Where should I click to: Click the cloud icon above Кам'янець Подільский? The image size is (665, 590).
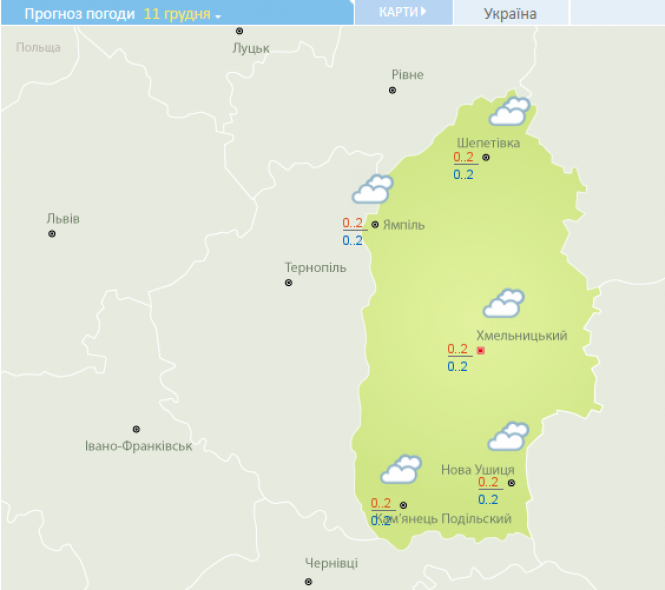click(401, 469)
